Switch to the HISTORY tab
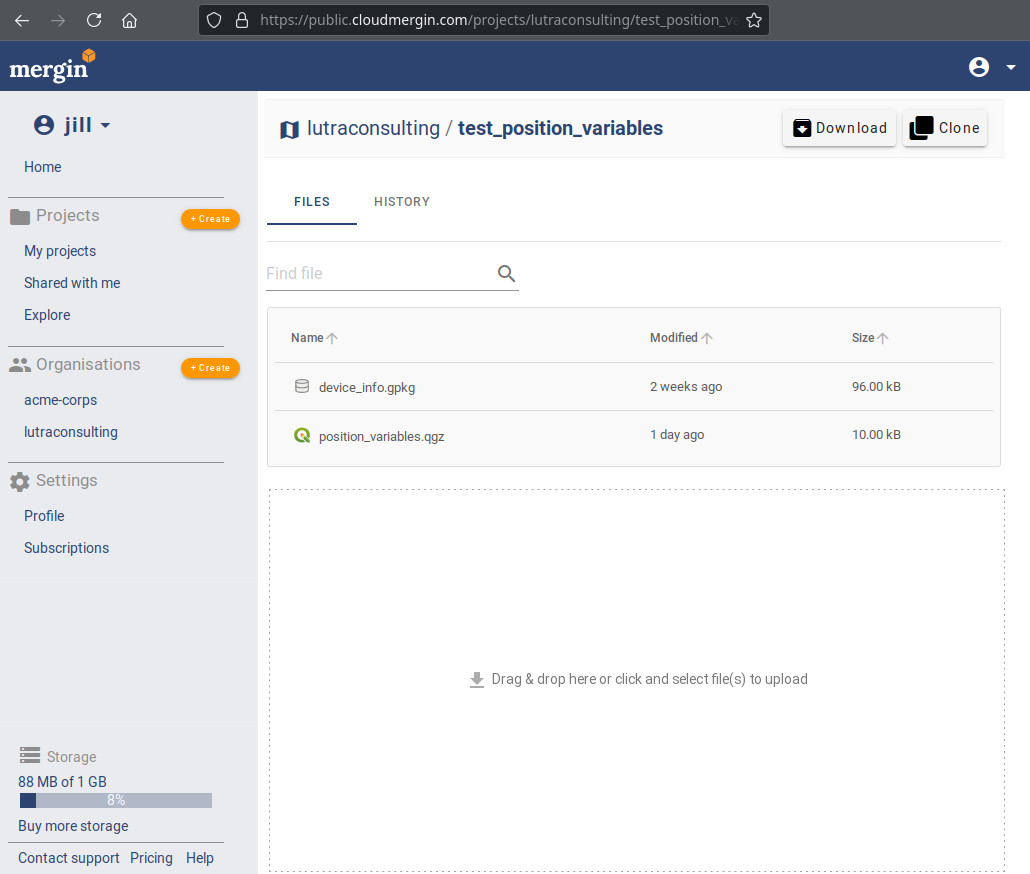1030x874 pixels. pyautogui.click(x=402, y=202)
